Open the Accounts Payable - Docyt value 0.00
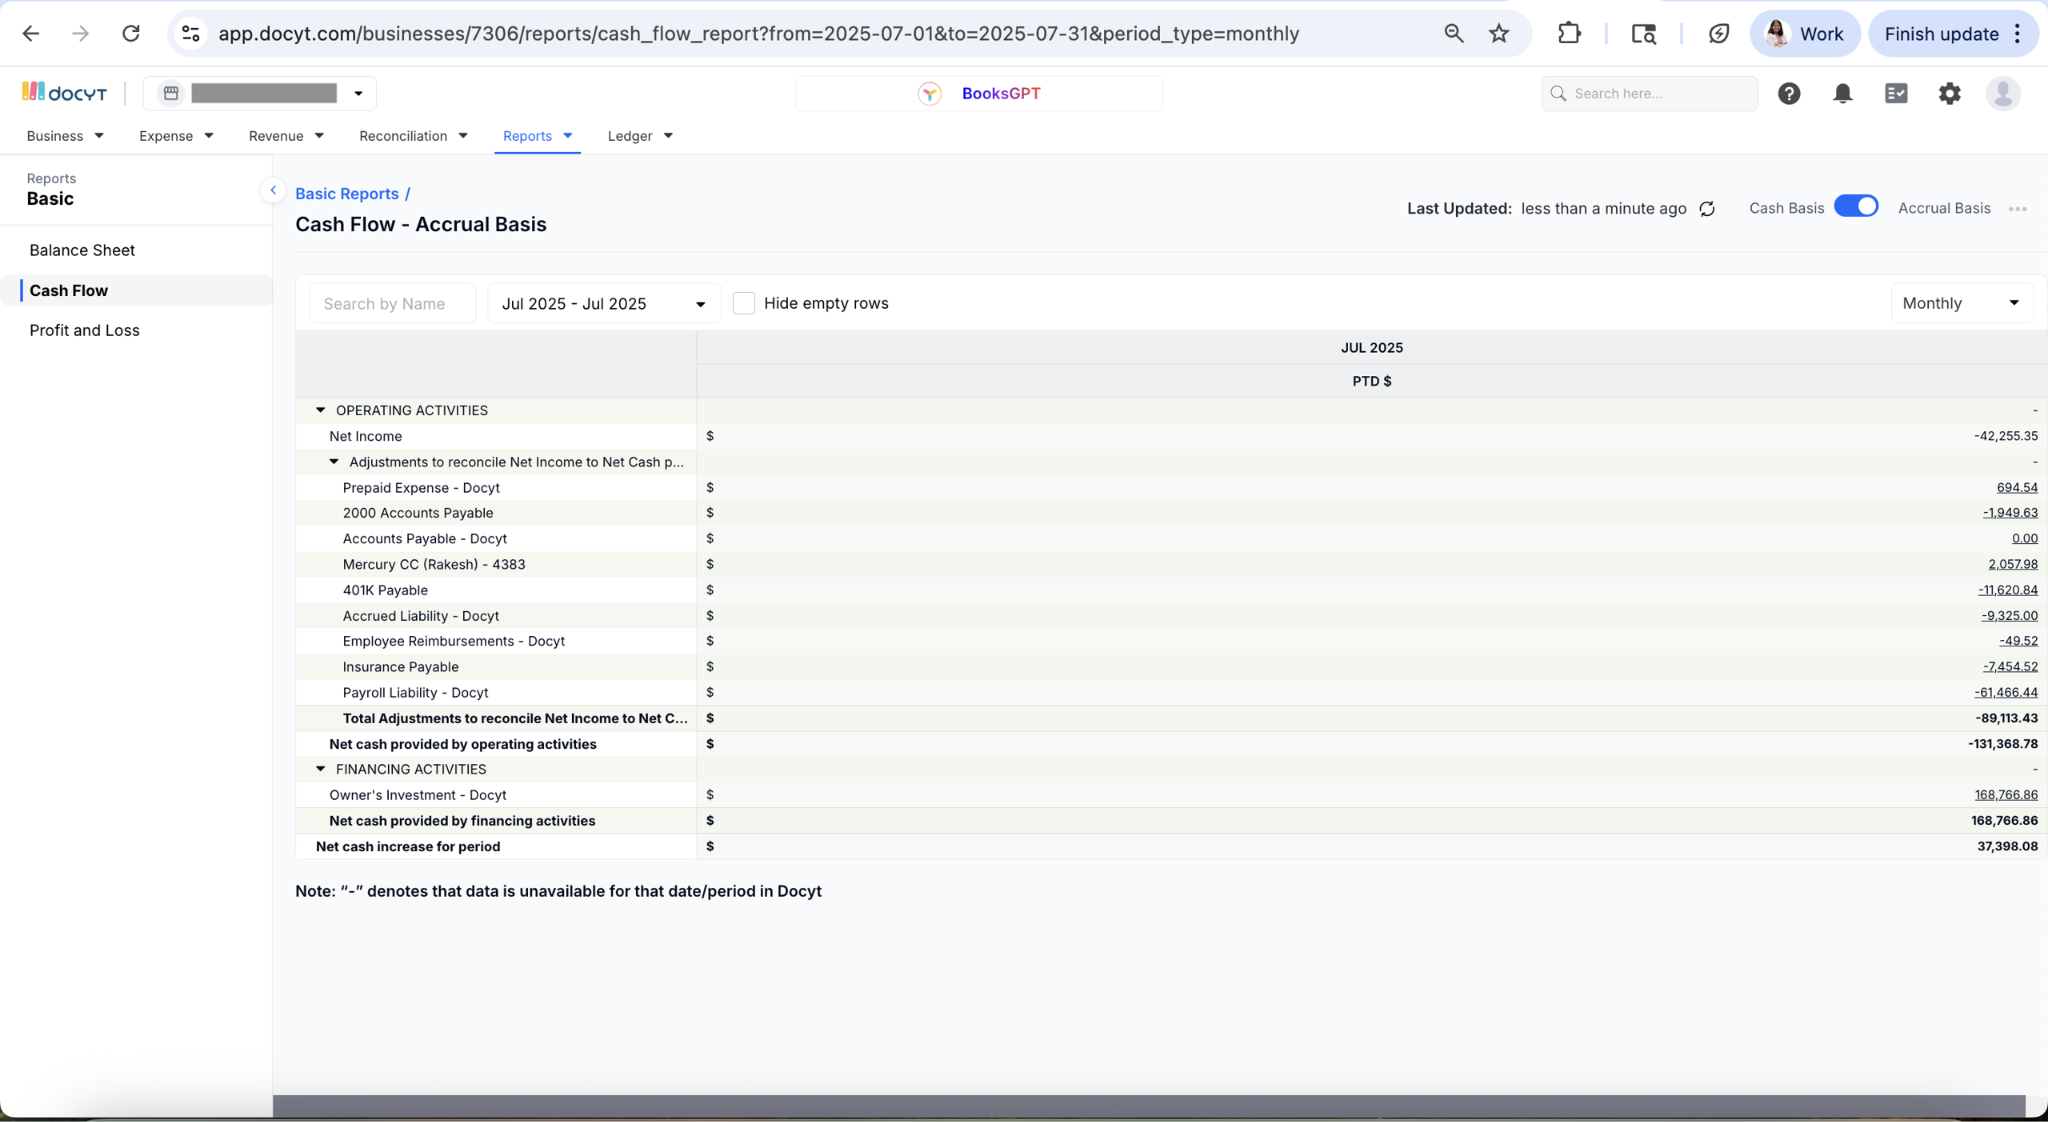2048x1122 pixels. coord(2025,539)
